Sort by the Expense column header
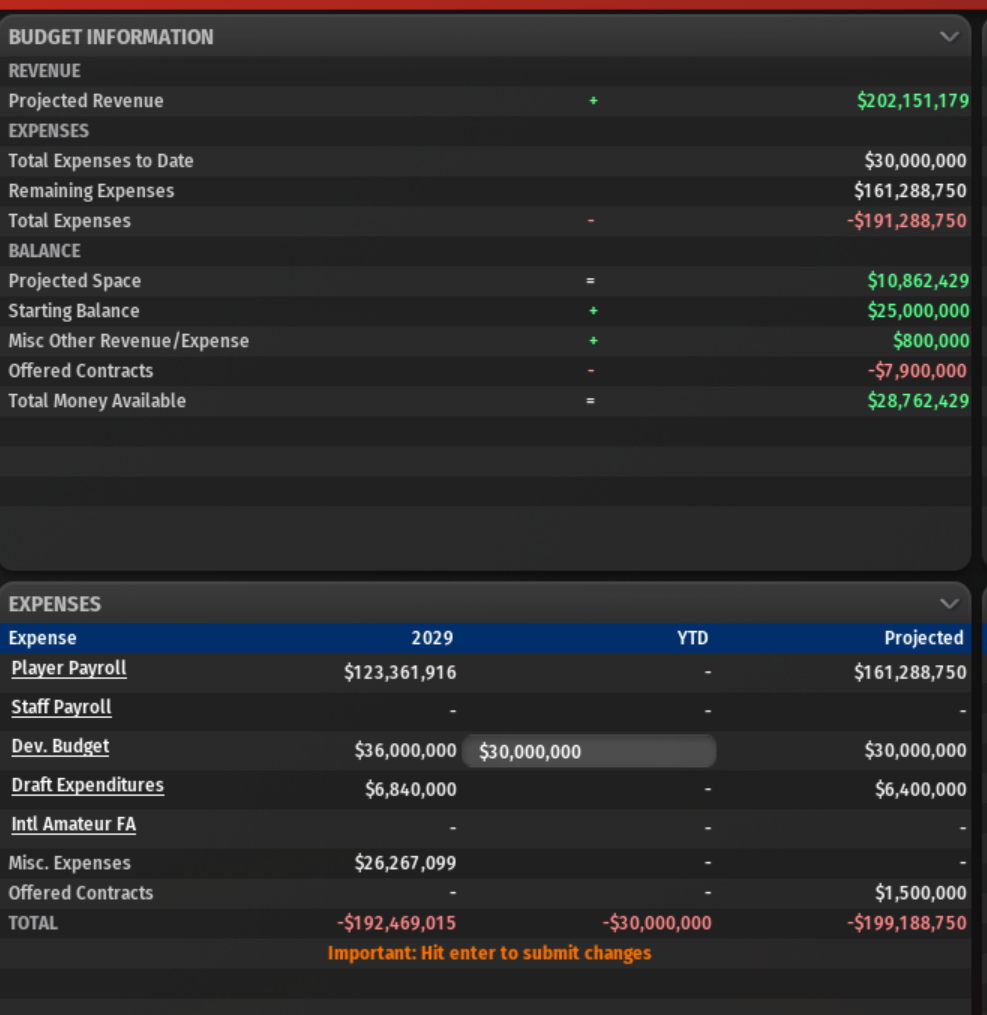987x1015 pixels. [43, 638]
